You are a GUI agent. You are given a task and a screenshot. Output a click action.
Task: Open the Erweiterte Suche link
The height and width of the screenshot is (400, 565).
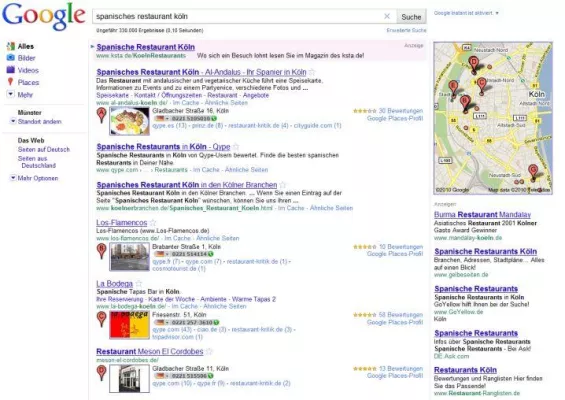(x=406, y=30)
